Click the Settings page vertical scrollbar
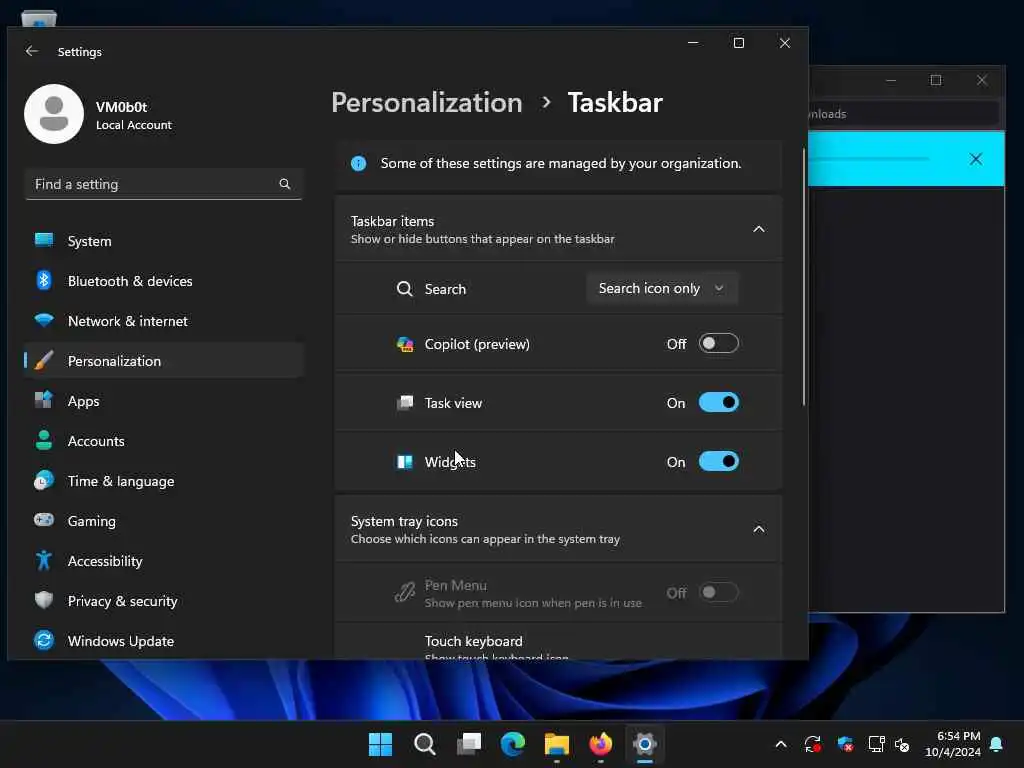 (x=803, y=276)
